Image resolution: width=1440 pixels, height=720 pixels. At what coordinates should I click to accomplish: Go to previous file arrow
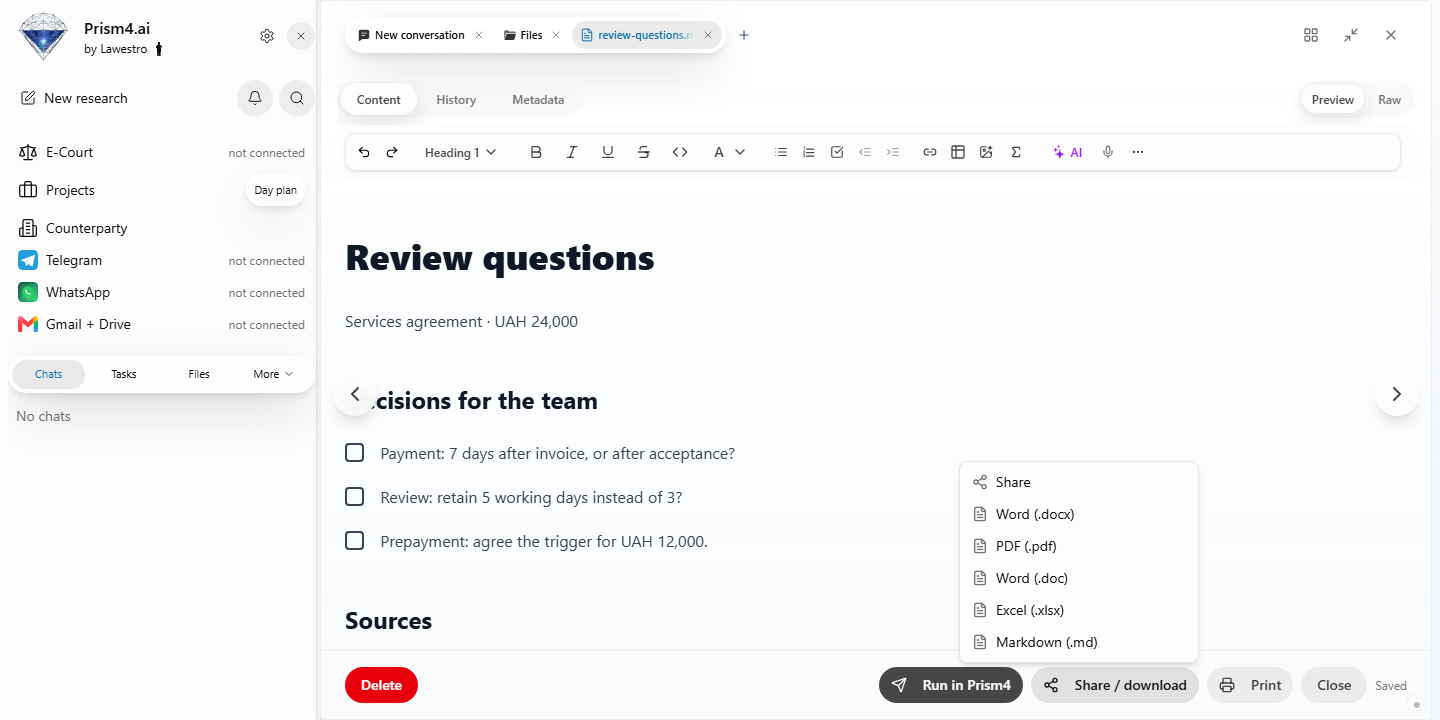pyautogui.click(x=355, y=394)
